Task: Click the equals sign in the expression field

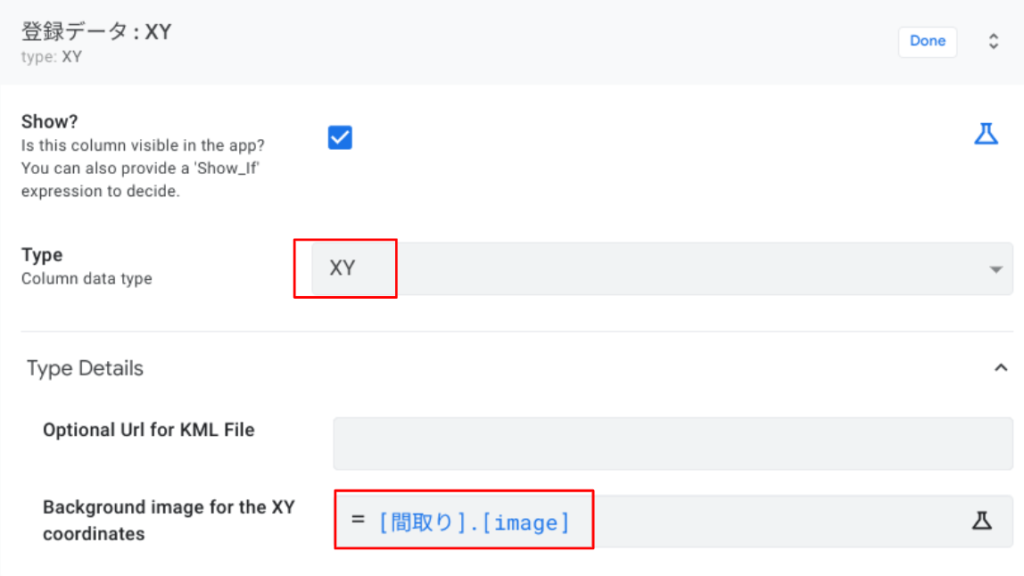Action: [x=358, y=520]
